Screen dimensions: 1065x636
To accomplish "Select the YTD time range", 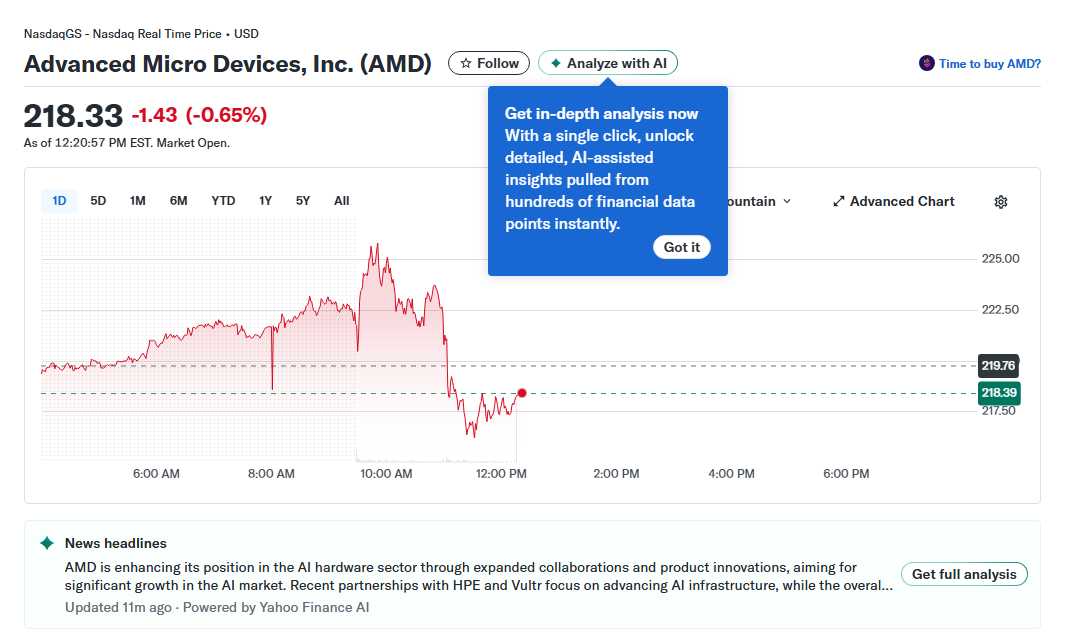I will 222,200.
